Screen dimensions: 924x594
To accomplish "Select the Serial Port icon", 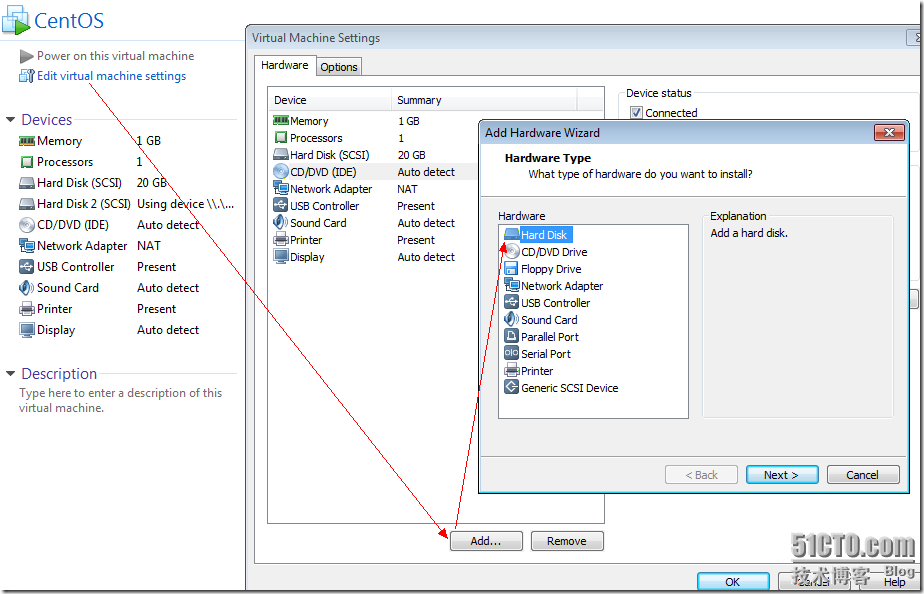I will pyautogui.click(x=512, y=354).
